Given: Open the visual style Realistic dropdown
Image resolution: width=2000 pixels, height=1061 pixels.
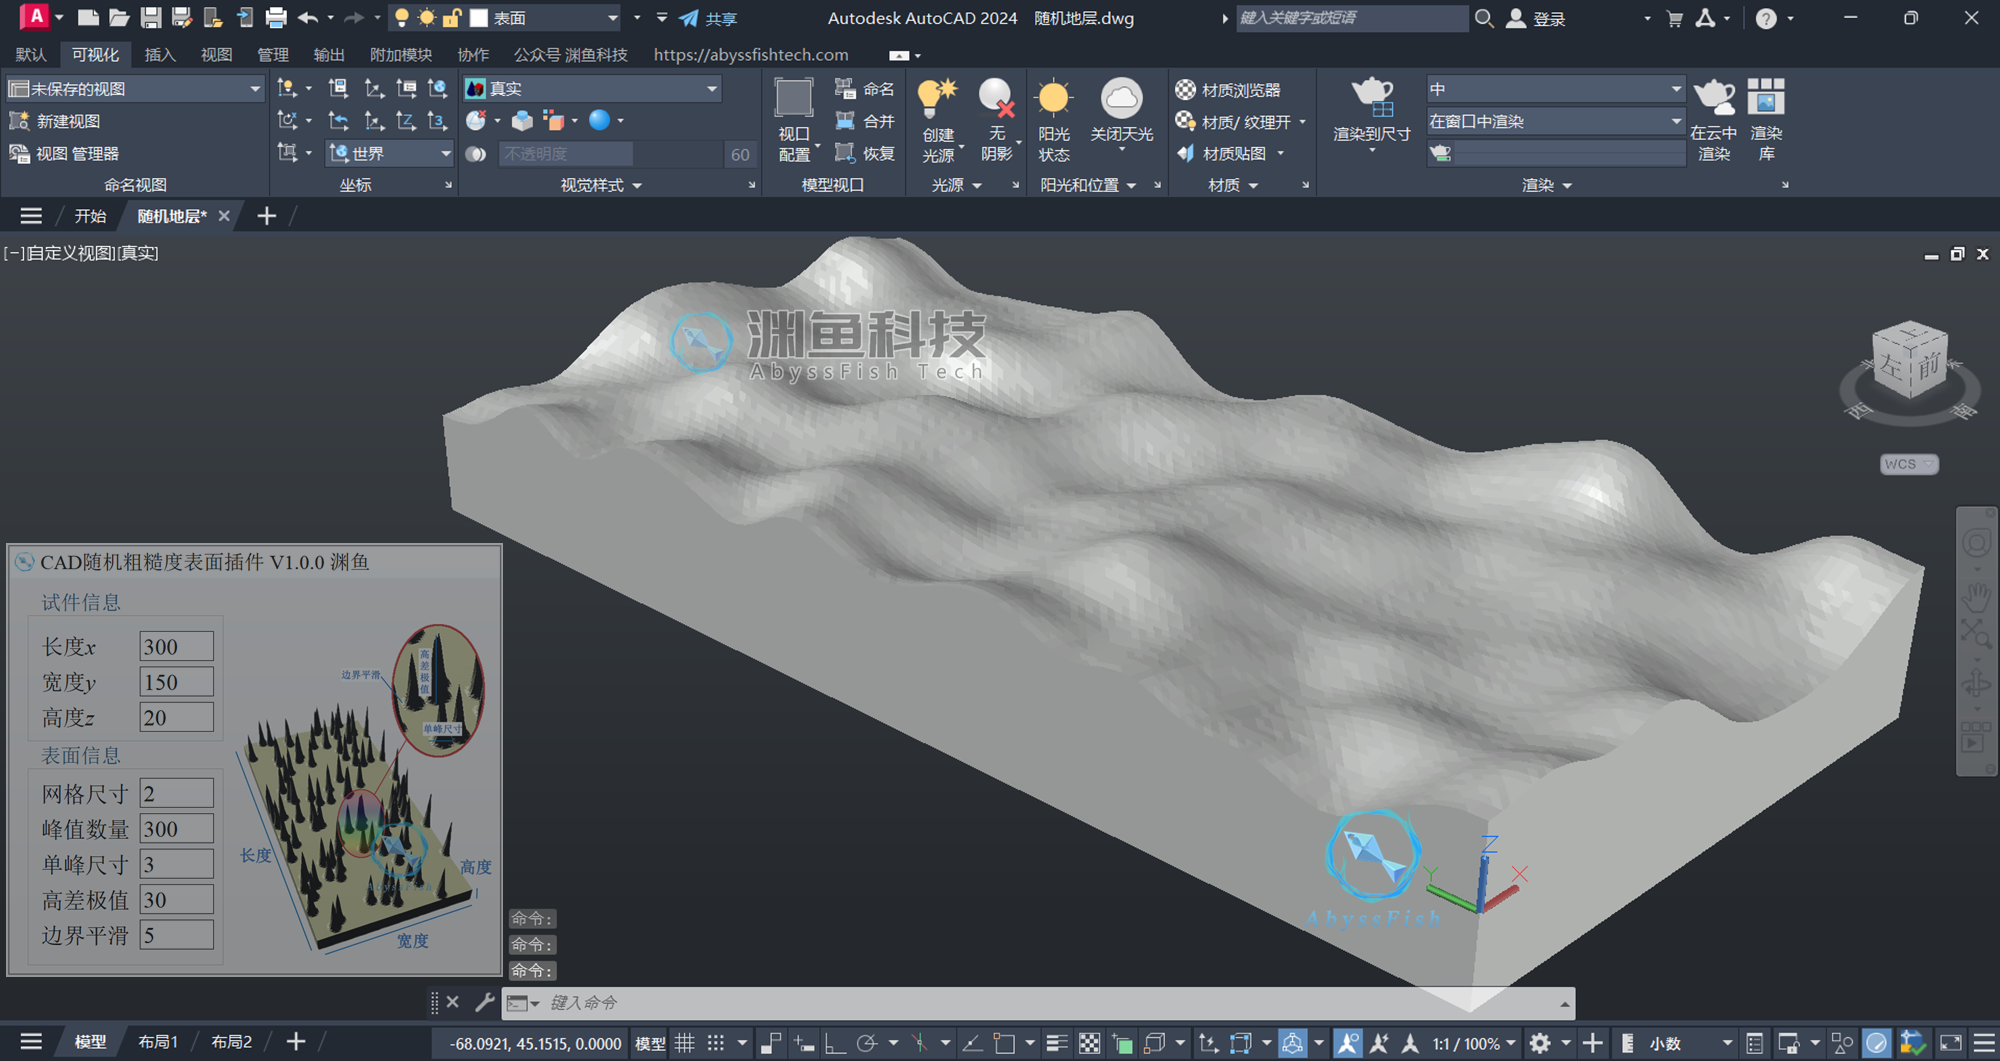Looking at the screenshot, I should click(x=592, y=89).
